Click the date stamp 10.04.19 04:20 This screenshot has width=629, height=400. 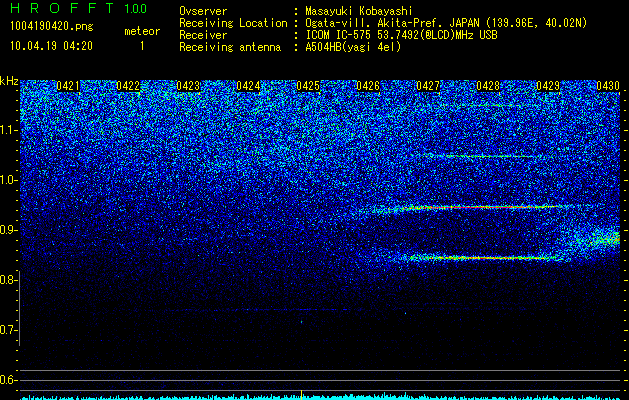51,46
